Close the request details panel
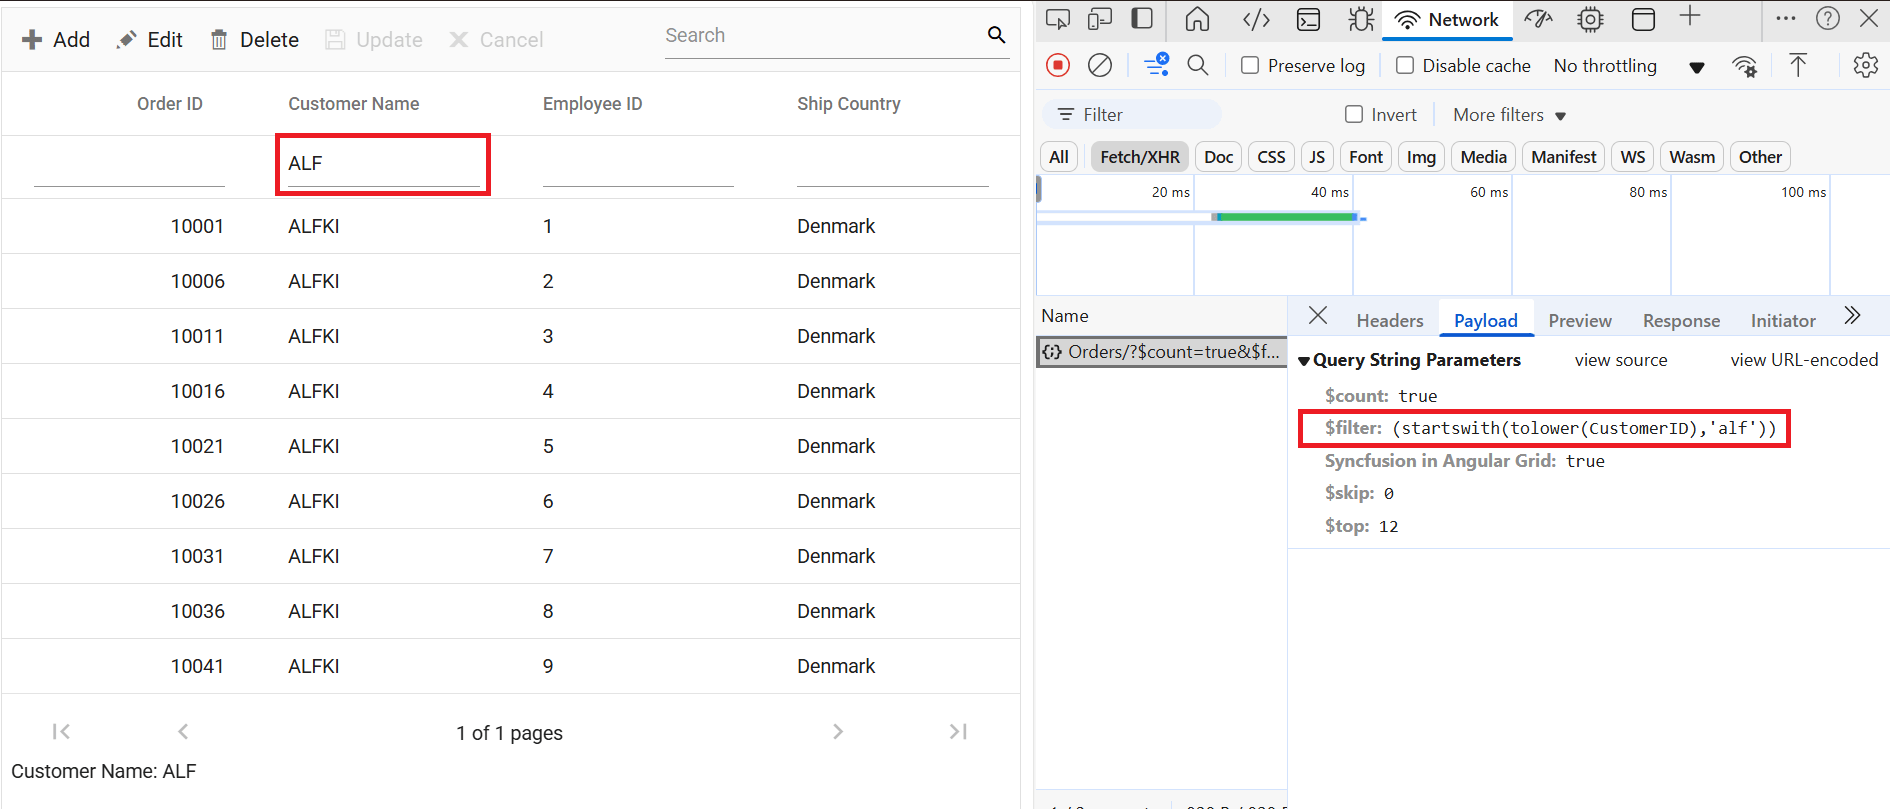The height and width of the screenshot is (809, 1890). 1318,316
